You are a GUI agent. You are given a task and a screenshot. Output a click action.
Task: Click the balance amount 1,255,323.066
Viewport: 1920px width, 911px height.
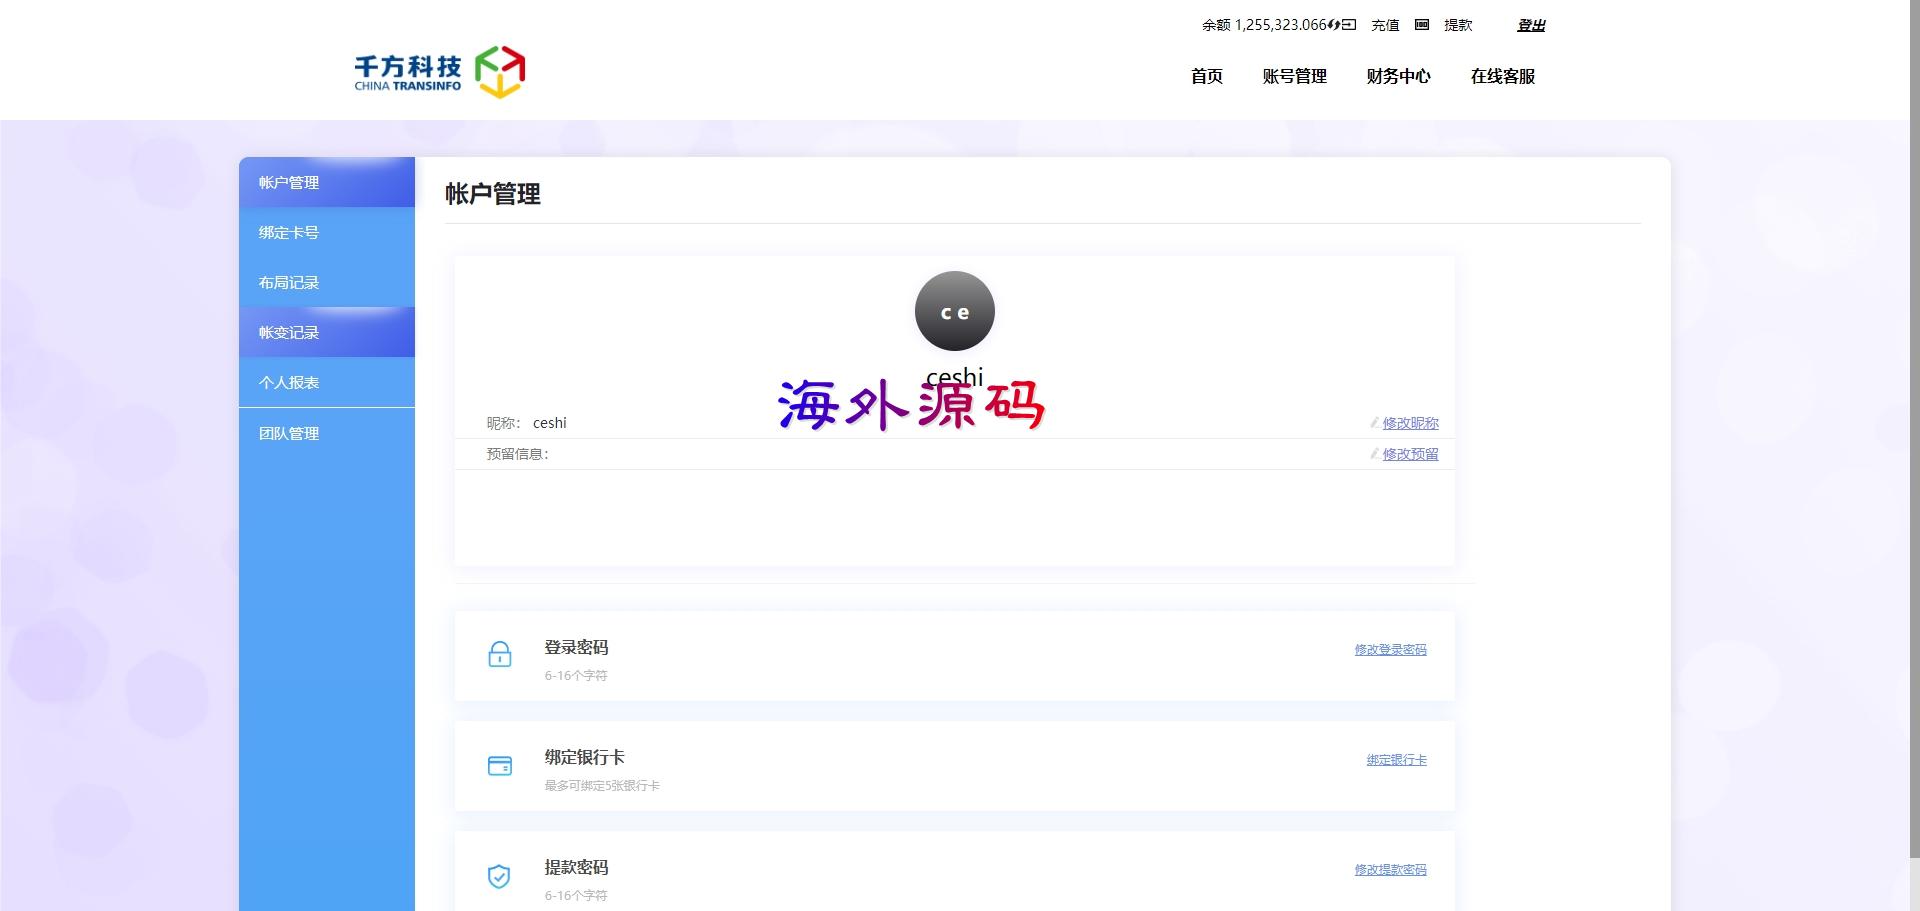coord(1281,25)
